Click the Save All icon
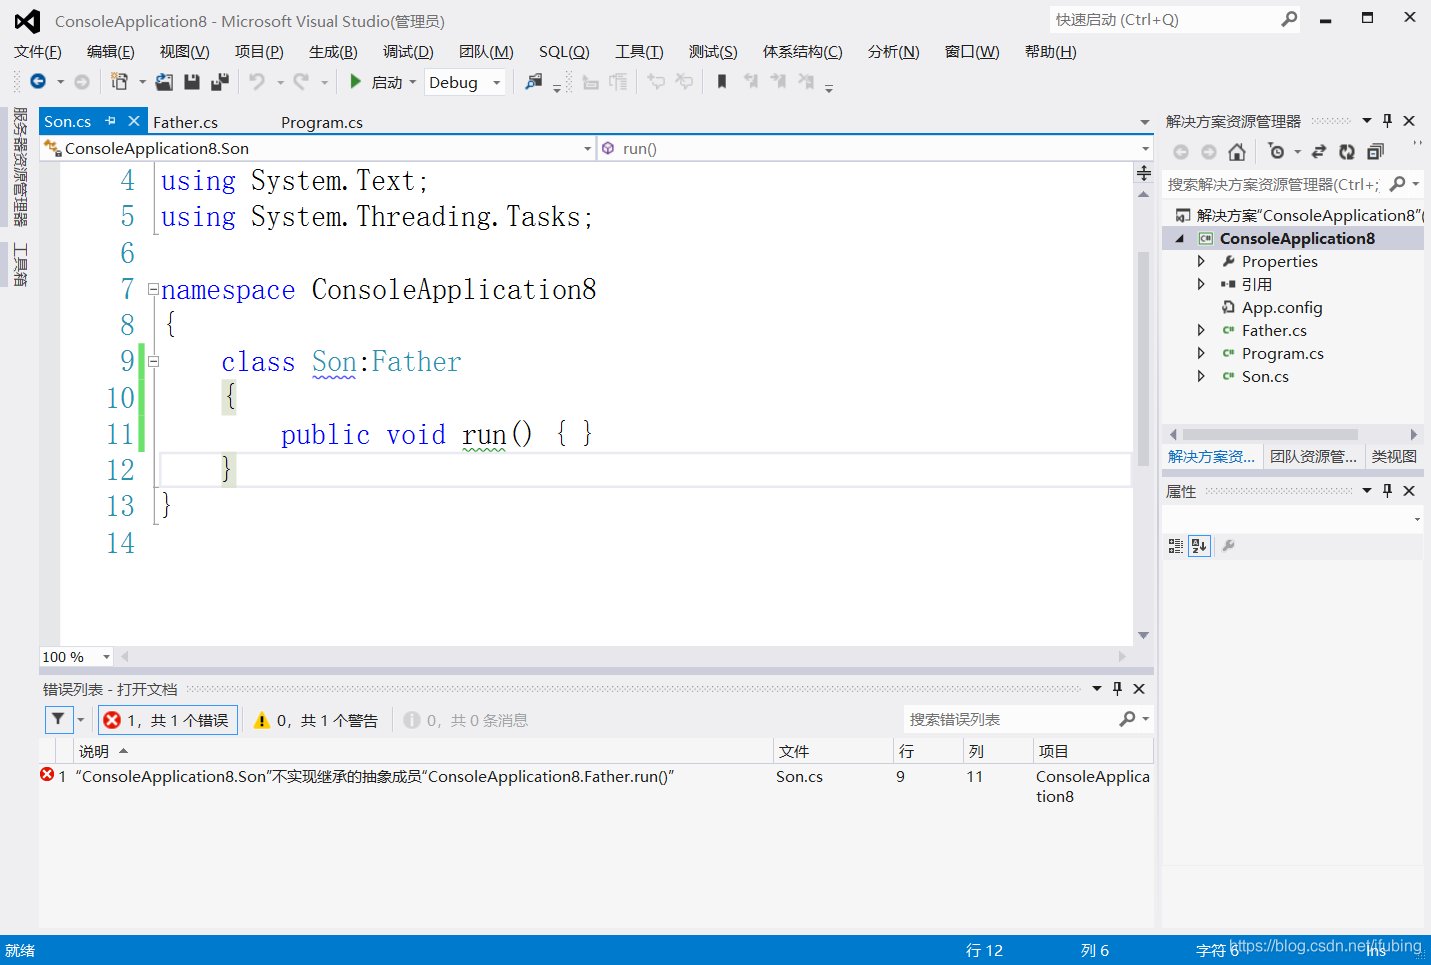Screen dimensions: 1431x965 220,82
